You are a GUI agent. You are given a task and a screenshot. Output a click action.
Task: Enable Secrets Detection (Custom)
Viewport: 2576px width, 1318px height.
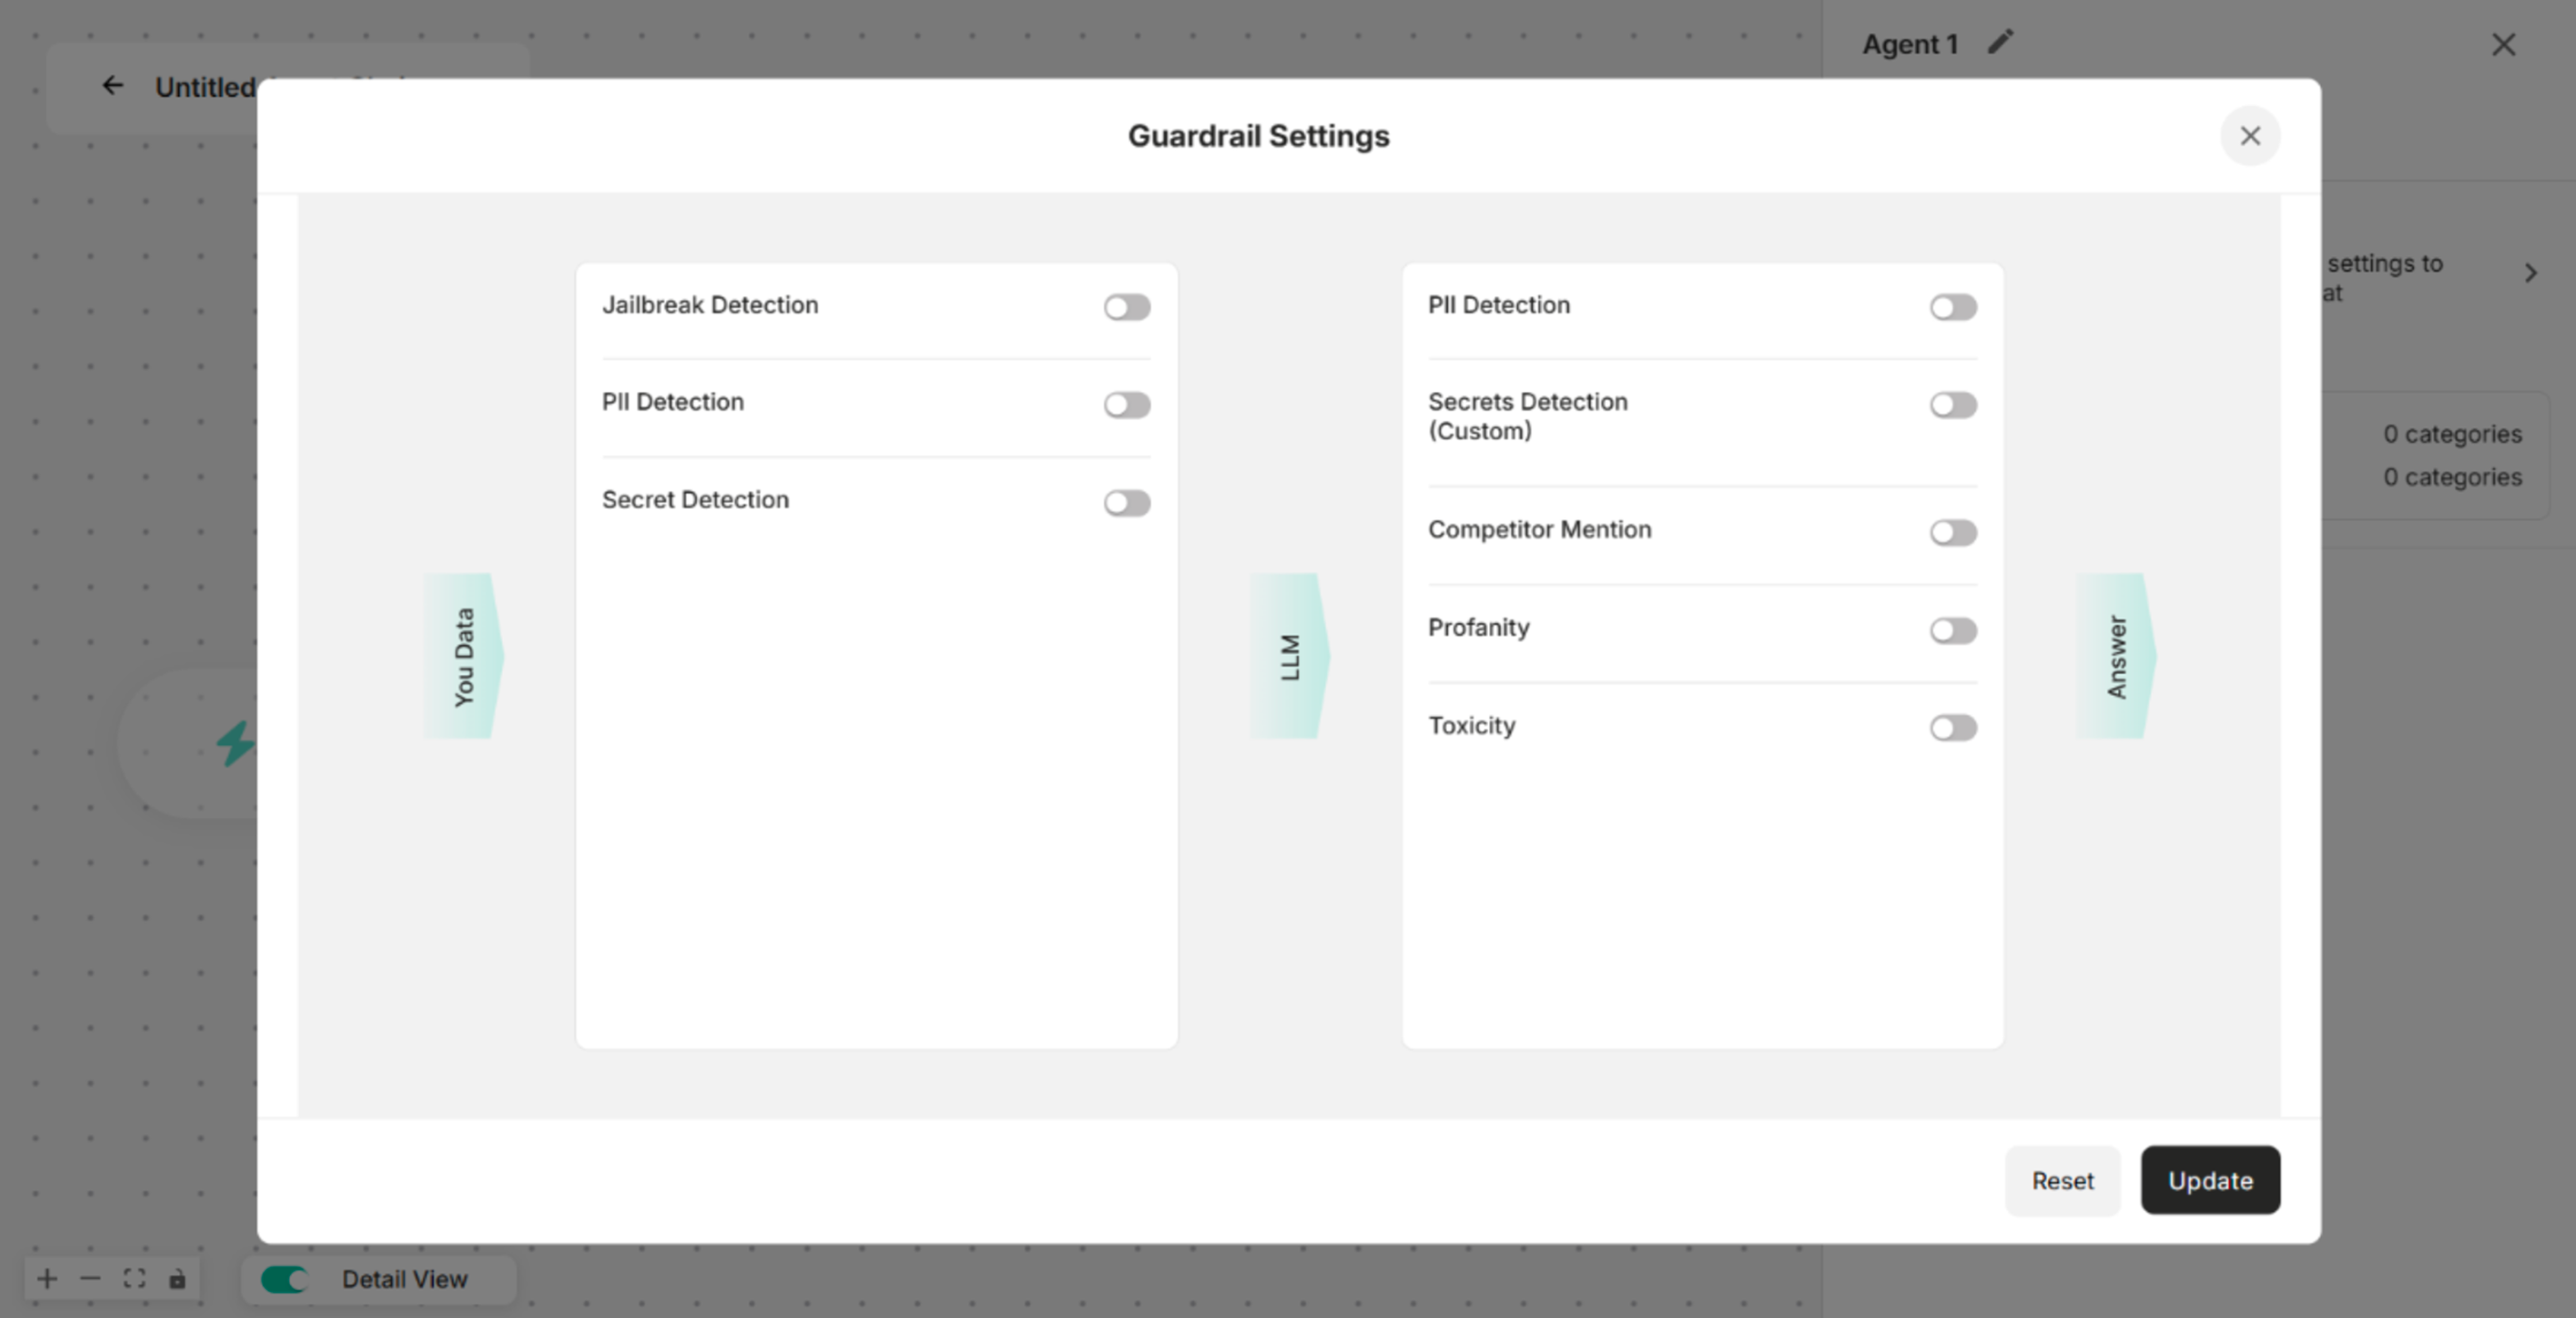coord(1953,405)
